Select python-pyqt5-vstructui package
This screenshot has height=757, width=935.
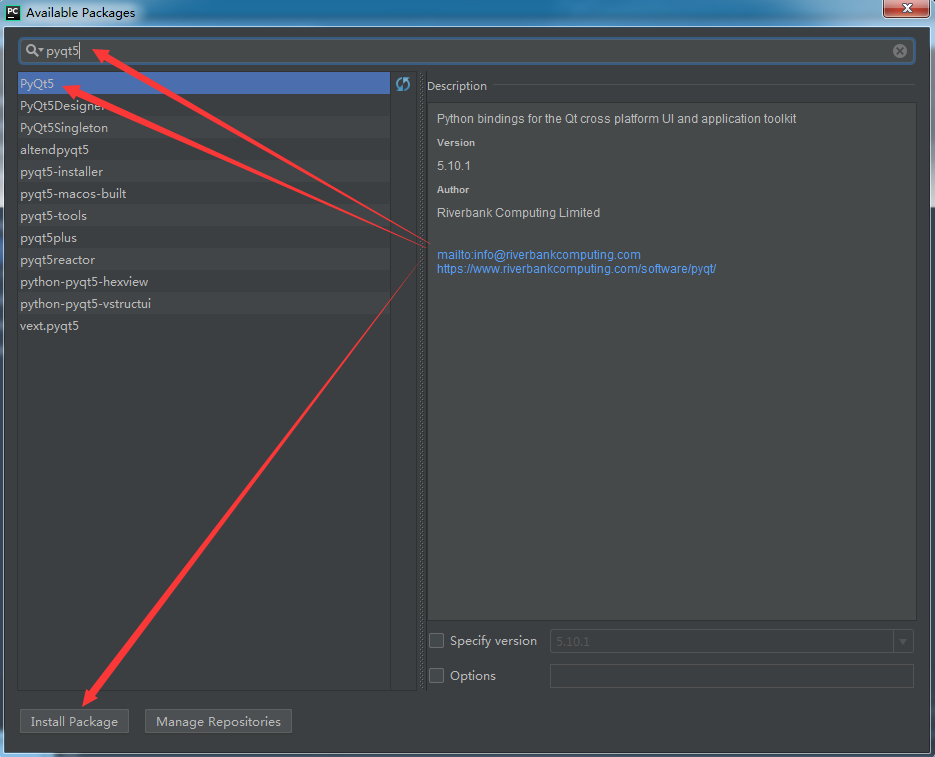[204, 304]
